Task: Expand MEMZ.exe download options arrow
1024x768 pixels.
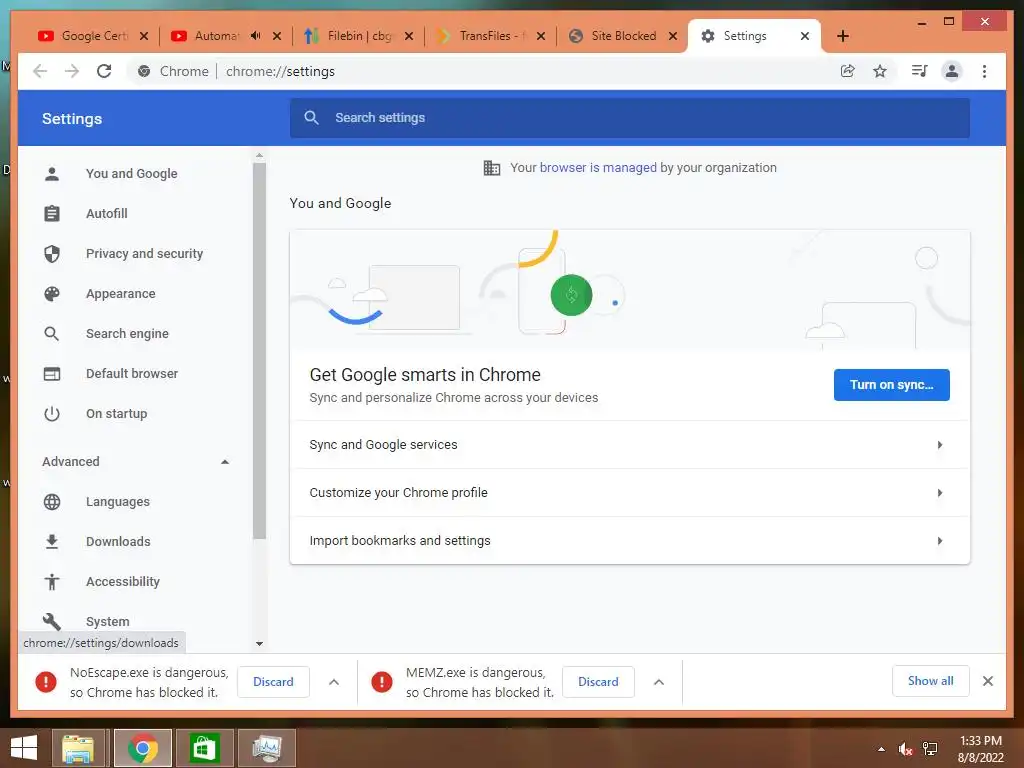Action: [x=659, y=682]
